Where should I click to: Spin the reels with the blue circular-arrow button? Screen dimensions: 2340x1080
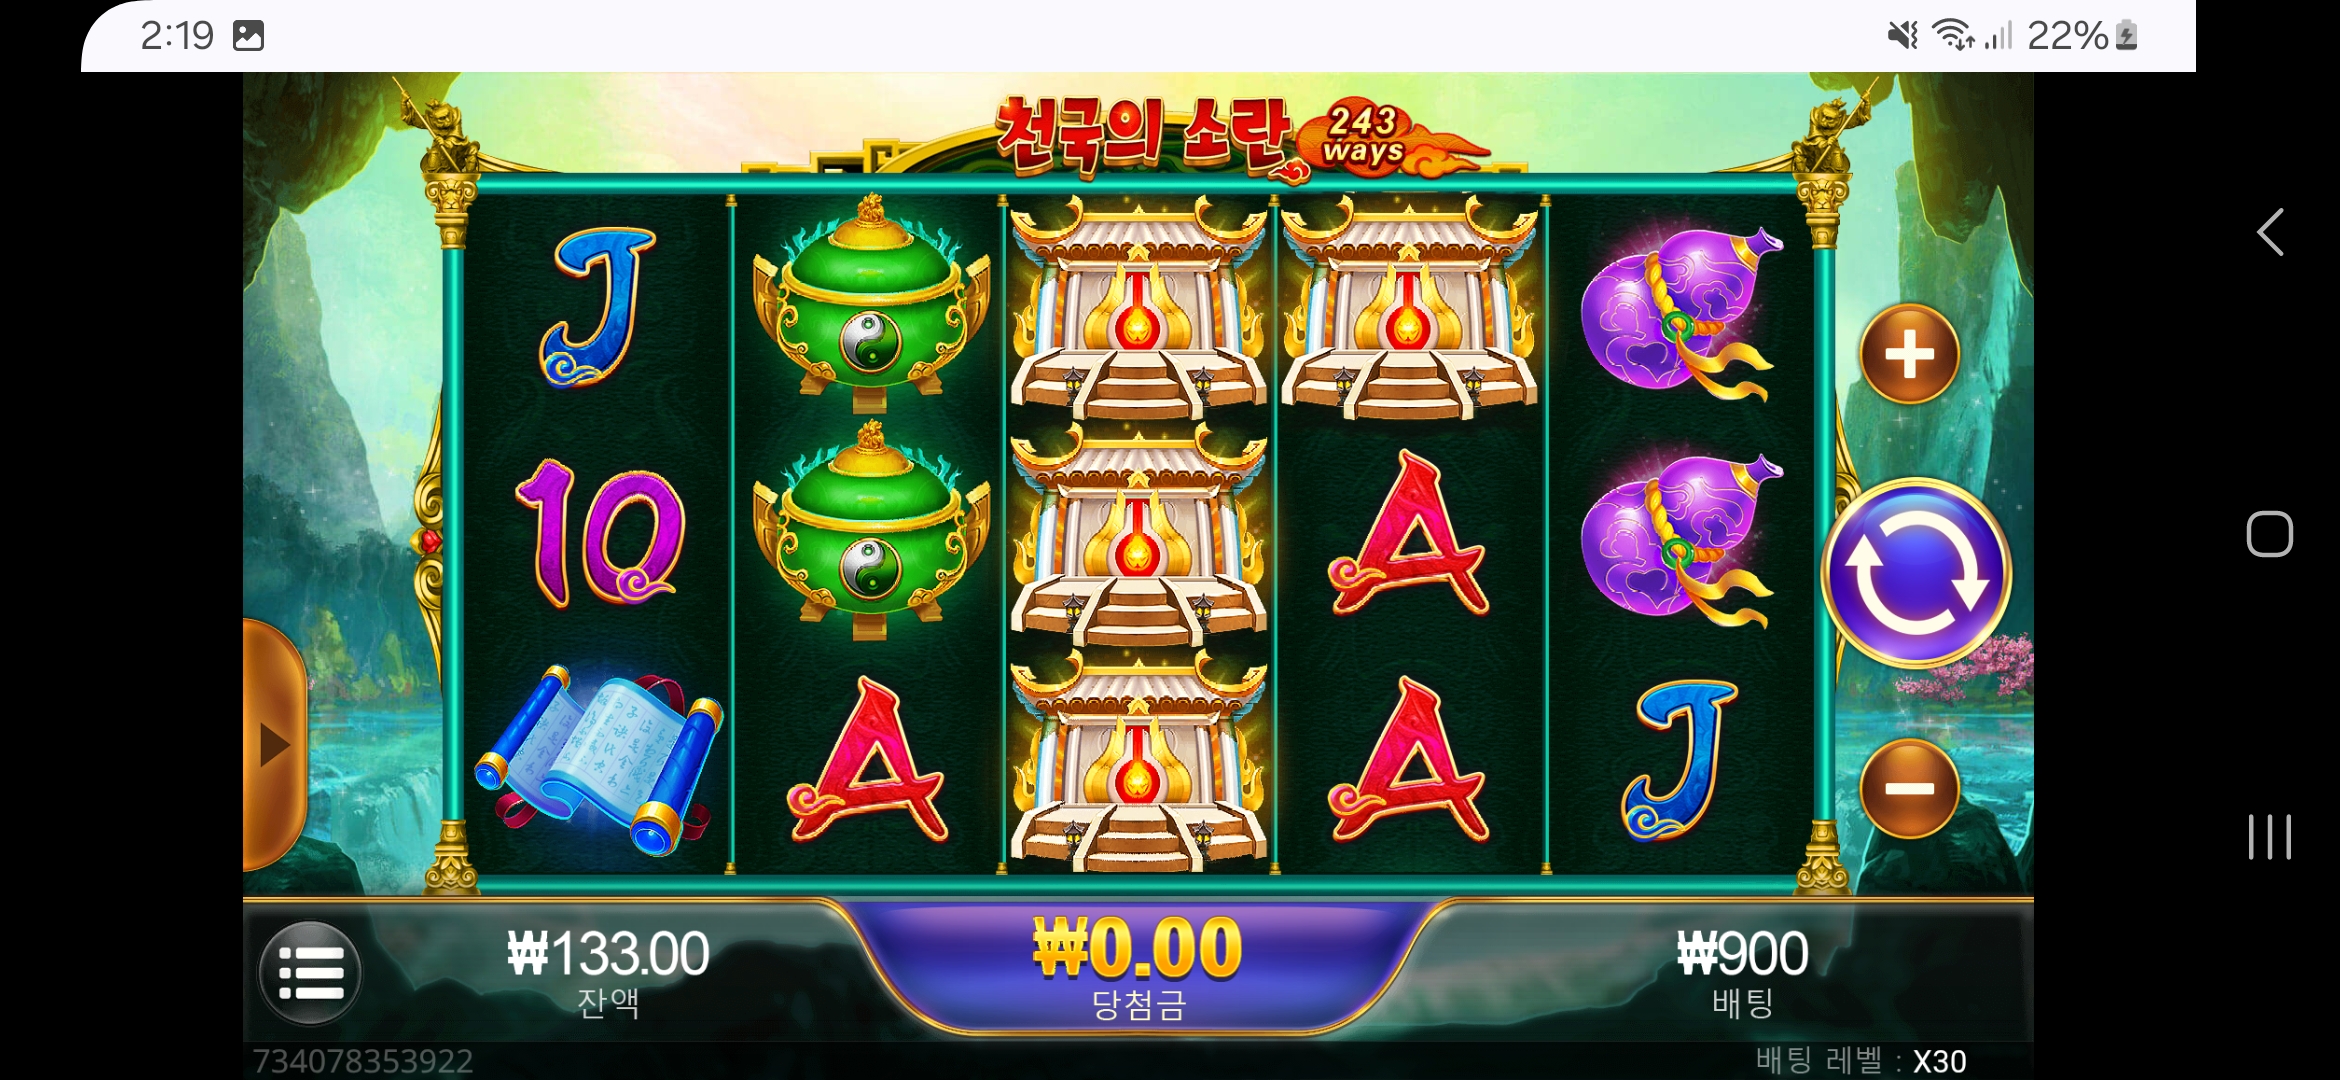tap(1916, 573)
